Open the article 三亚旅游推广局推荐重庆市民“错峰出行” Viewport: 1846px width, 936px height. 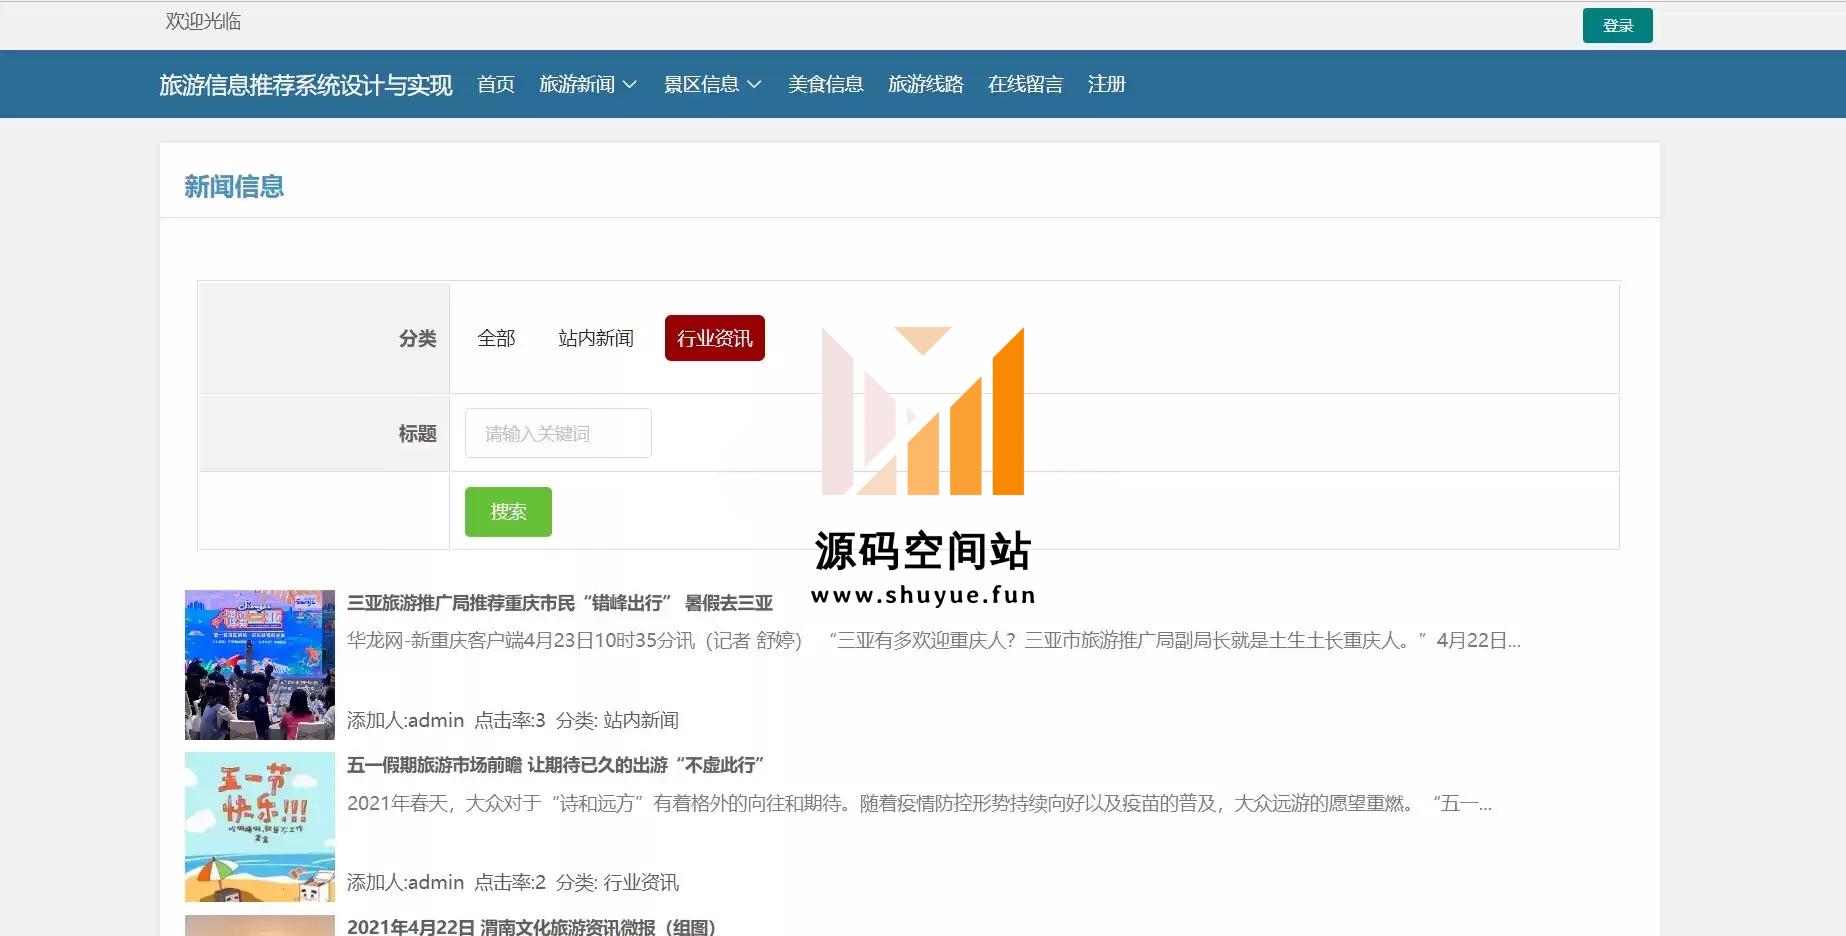coord(560,603)
